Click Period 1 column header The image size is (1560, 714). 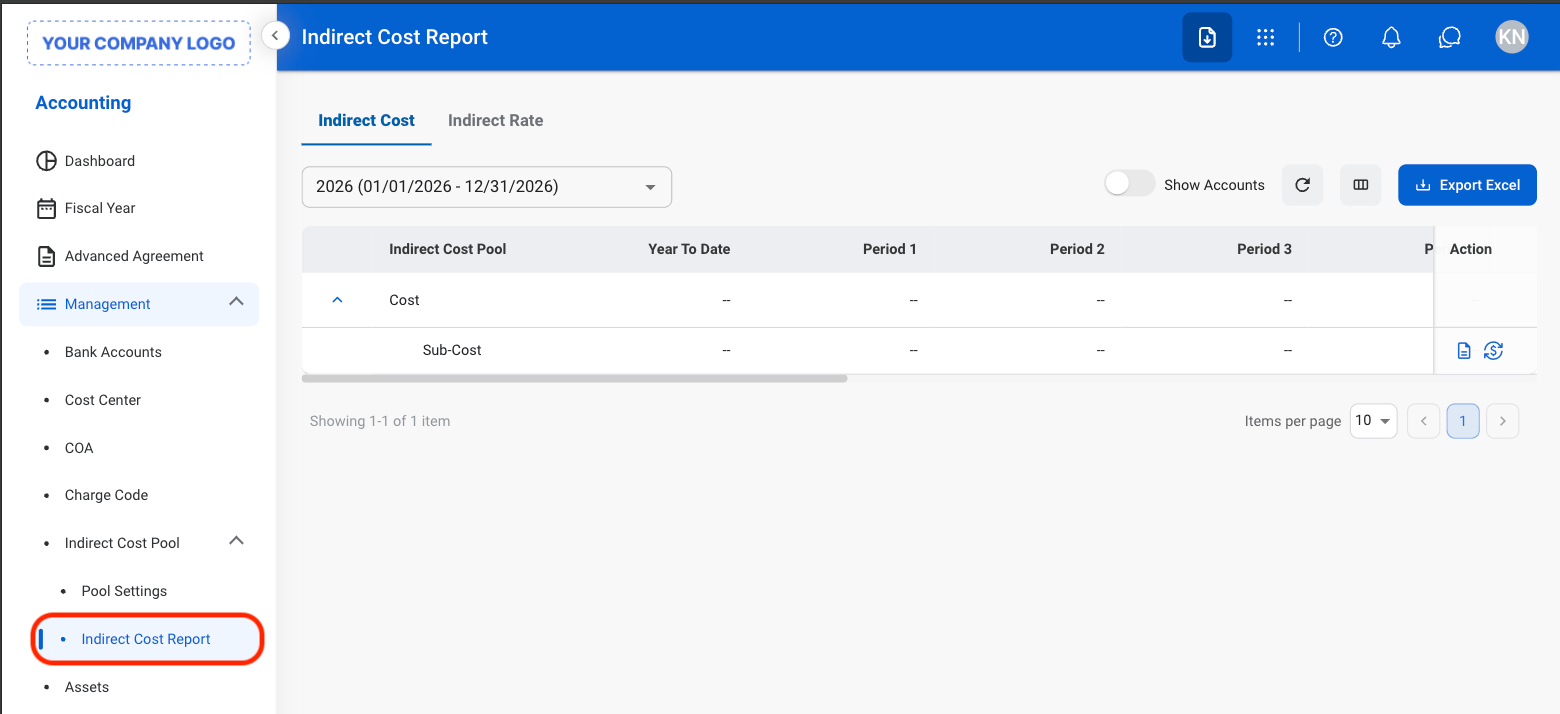(890, 249)
